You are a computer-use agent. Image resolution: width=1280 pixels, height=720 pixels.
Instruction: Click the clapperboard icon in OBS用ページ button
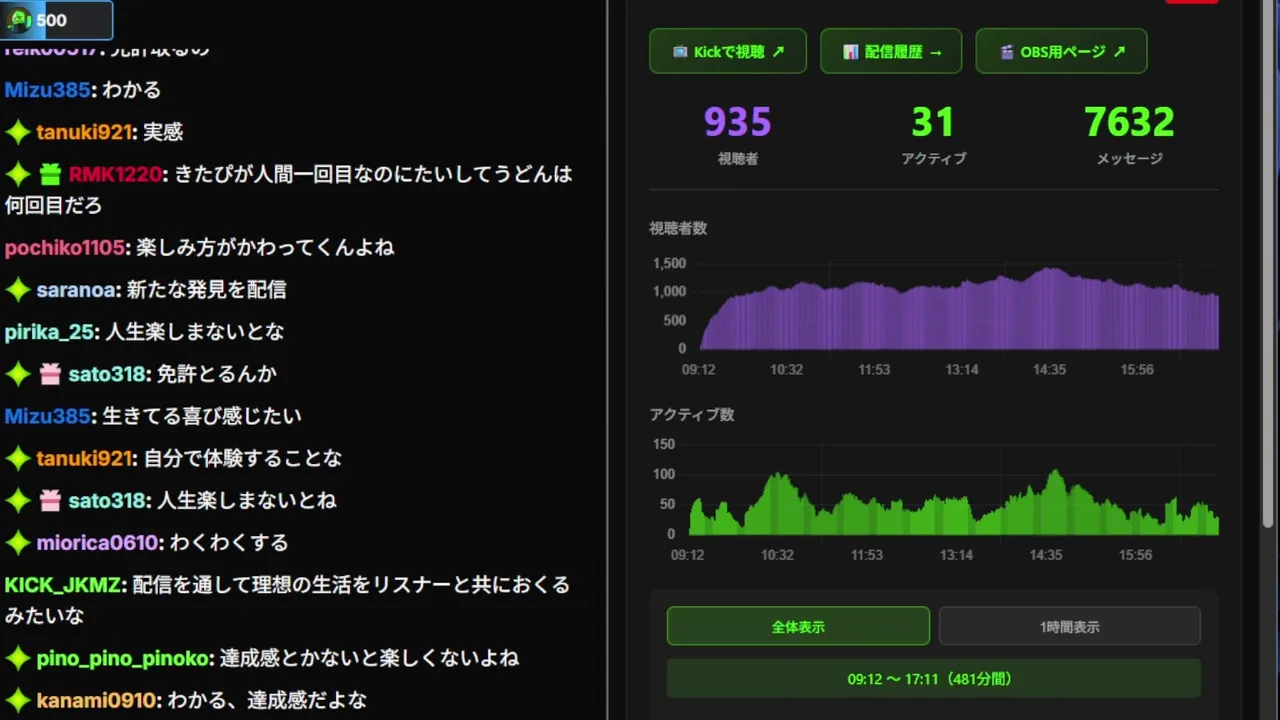pyautogui.click(x=1007, y=52)
